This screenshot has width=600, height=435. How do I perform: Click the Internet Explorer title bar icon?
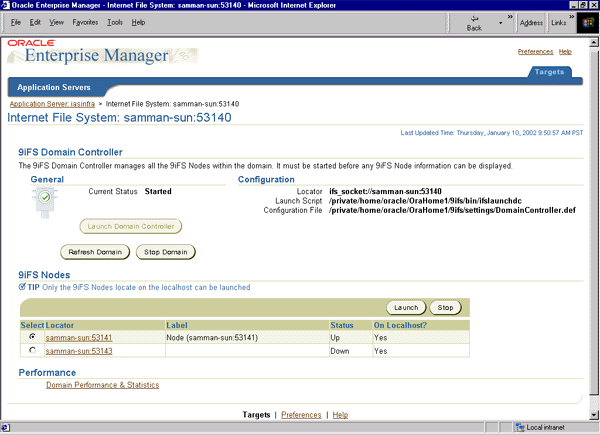tap(5, 5)
